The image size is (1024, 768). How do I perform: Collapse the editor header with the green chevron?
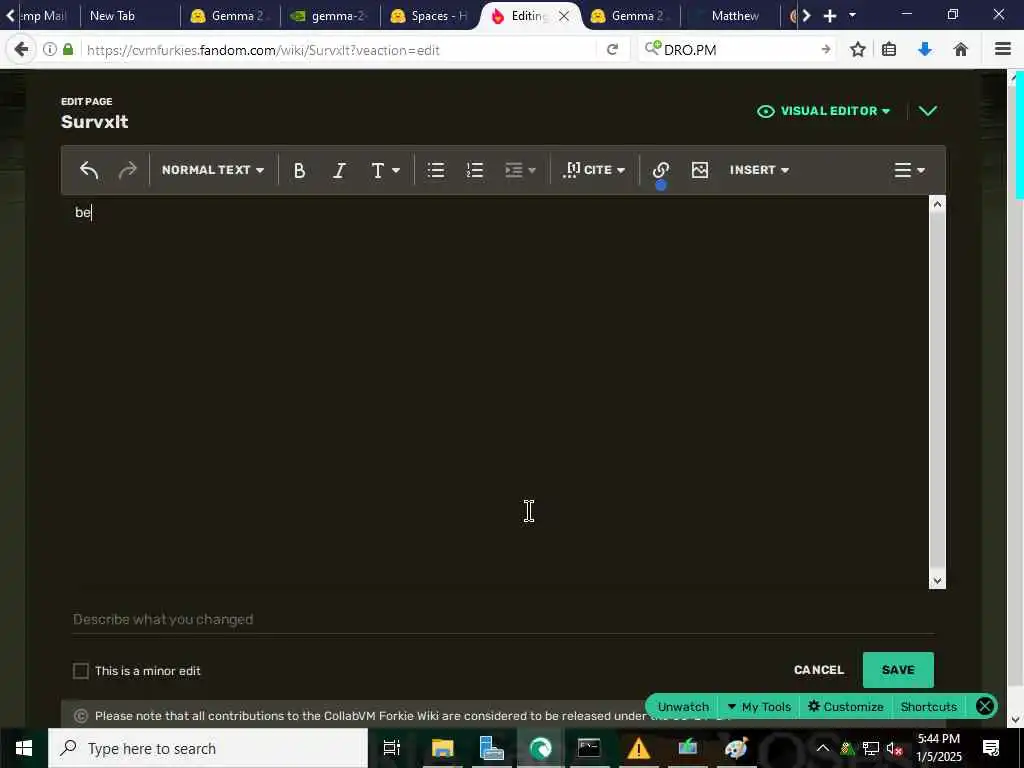[x=927, y=111]
